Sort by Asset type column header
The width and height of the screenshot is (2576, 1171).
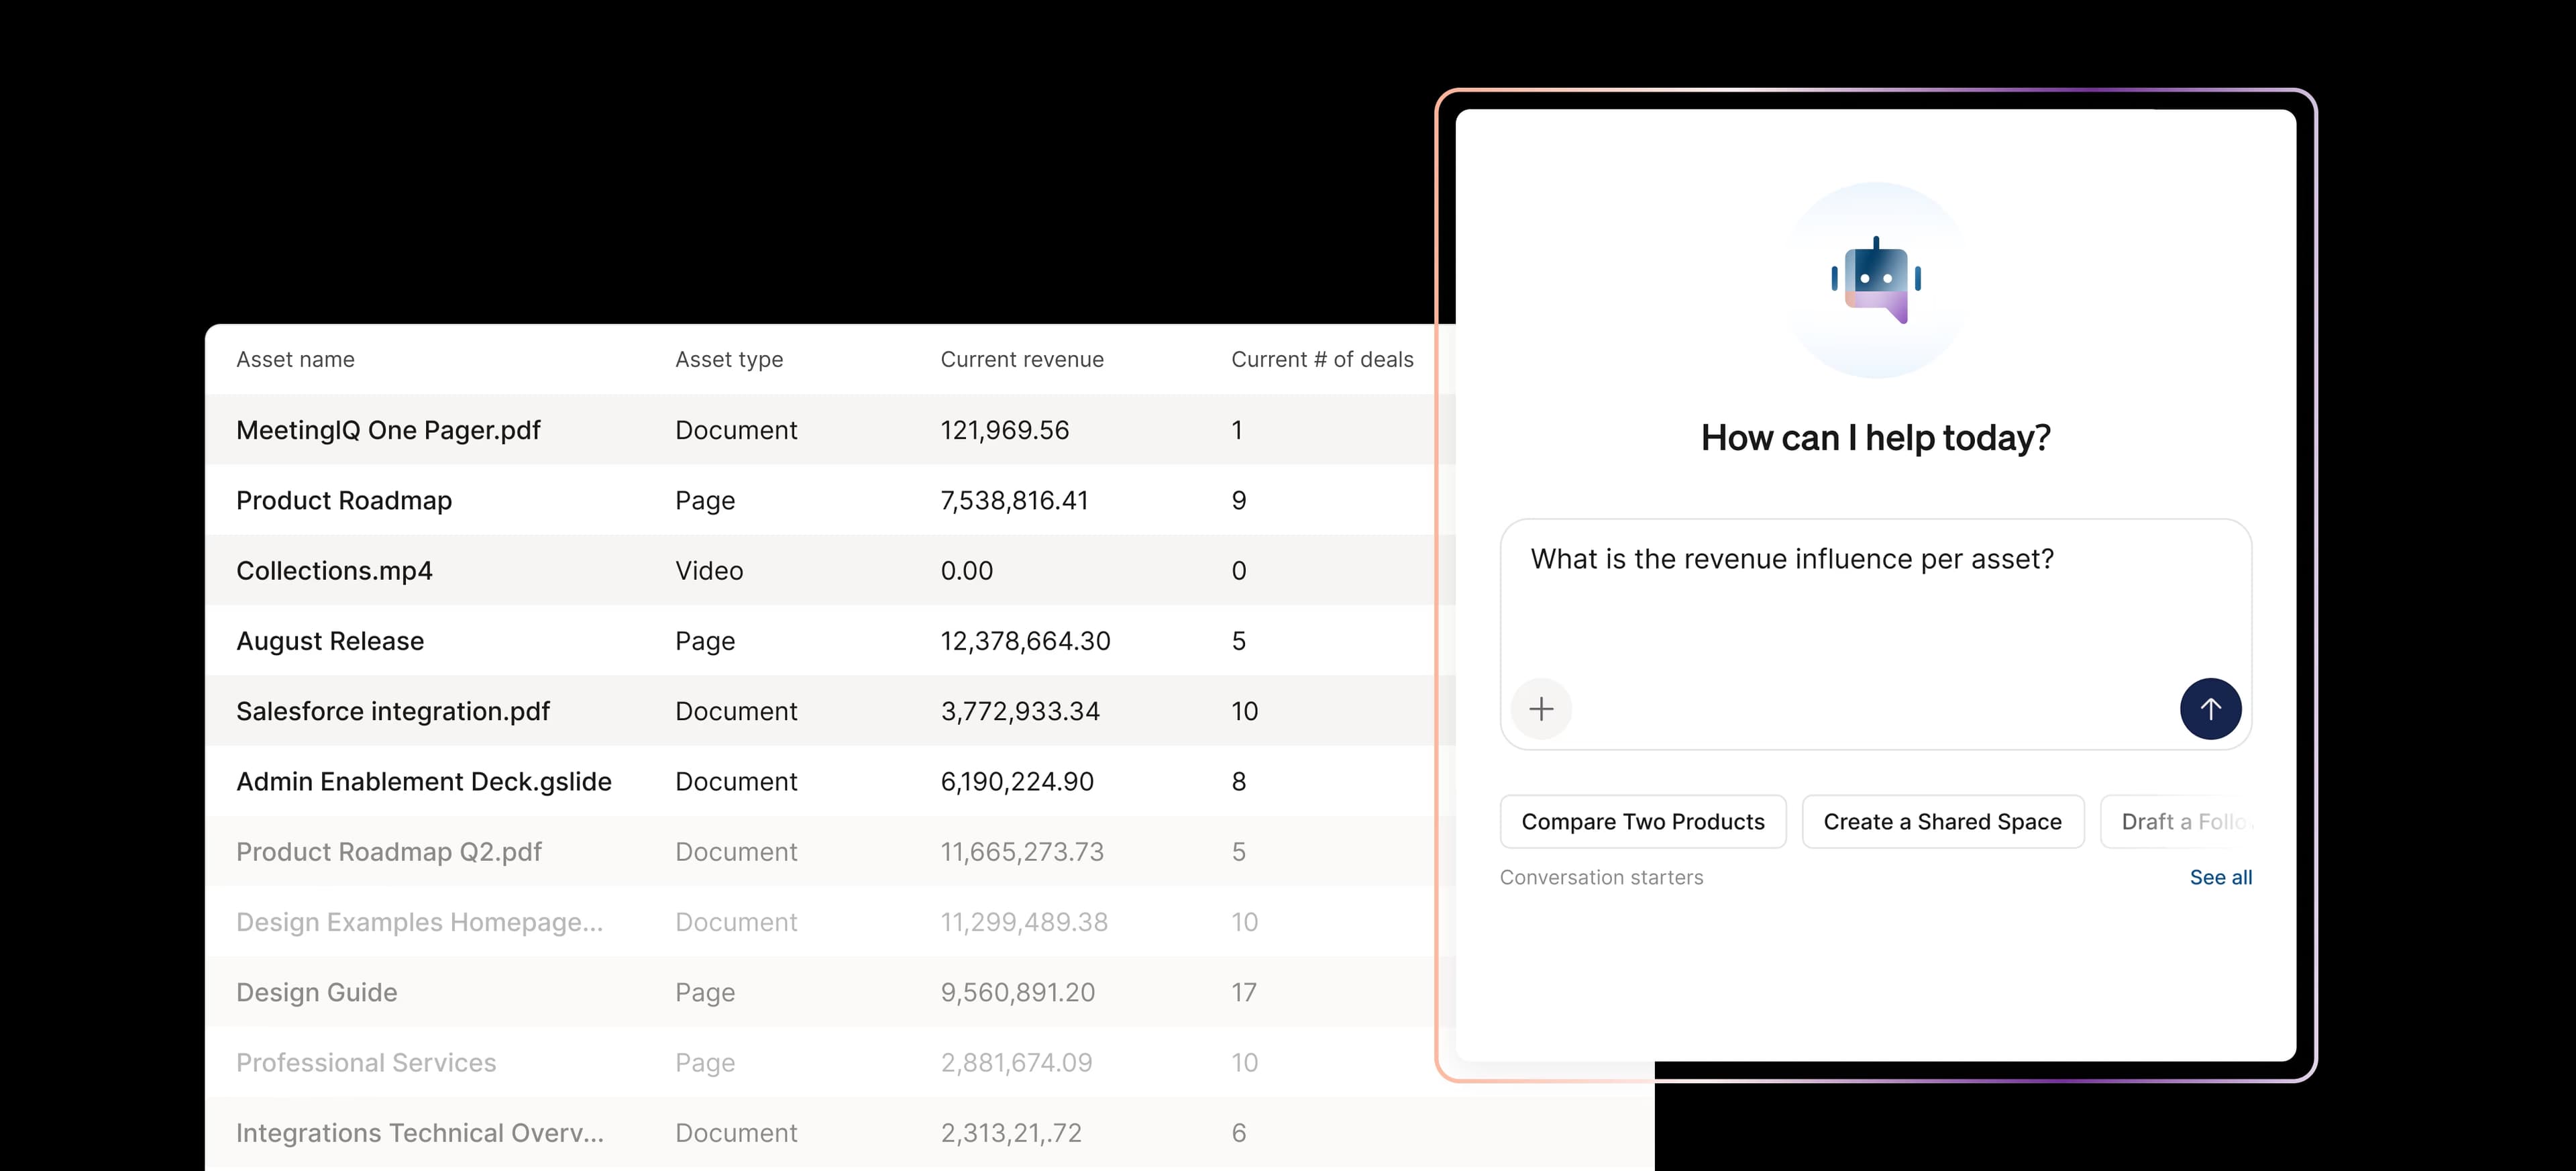(728, 360)
